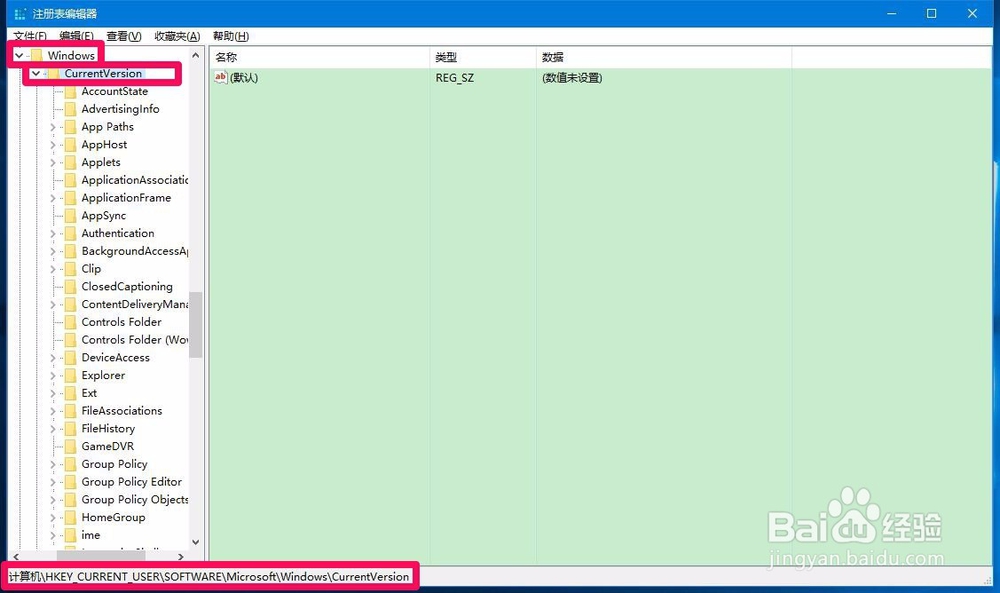The width and height of the screenshot is (1000, 593).
Task: Click the AdvertisingInfo folder icon
Action: (x=70, y=109)
